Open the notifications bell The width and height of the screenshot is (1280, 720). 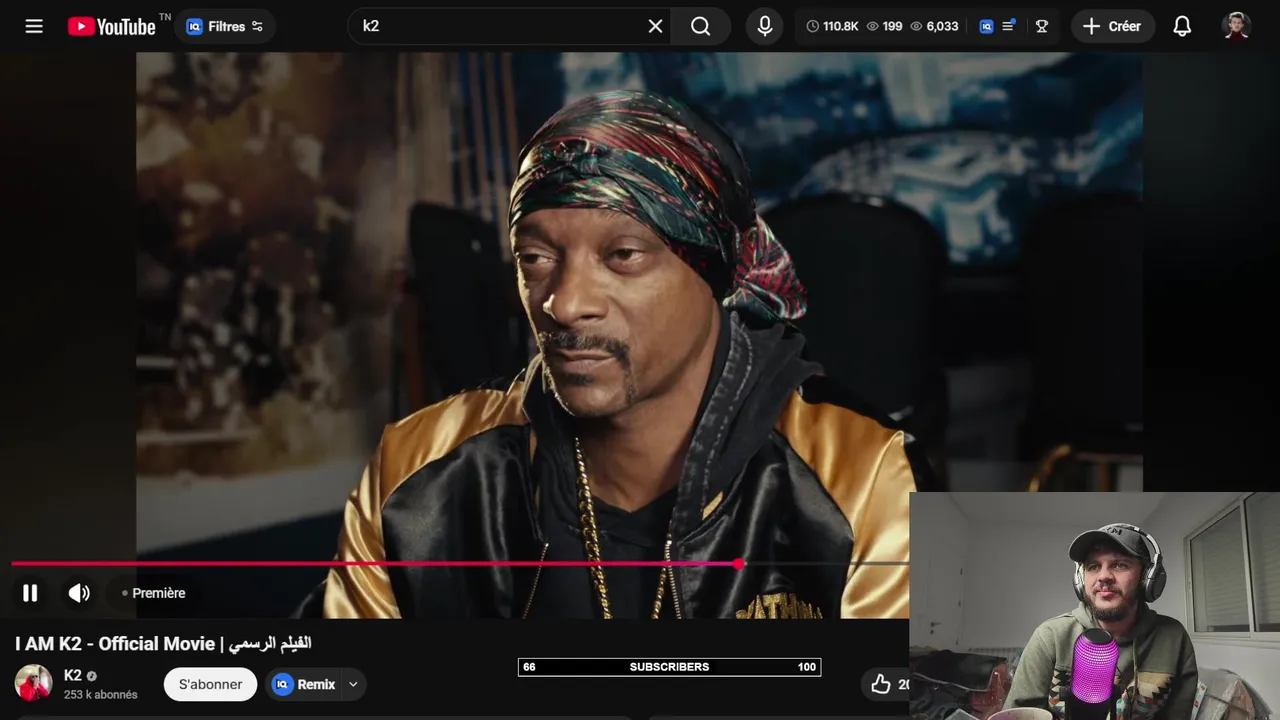[1182, 26]
